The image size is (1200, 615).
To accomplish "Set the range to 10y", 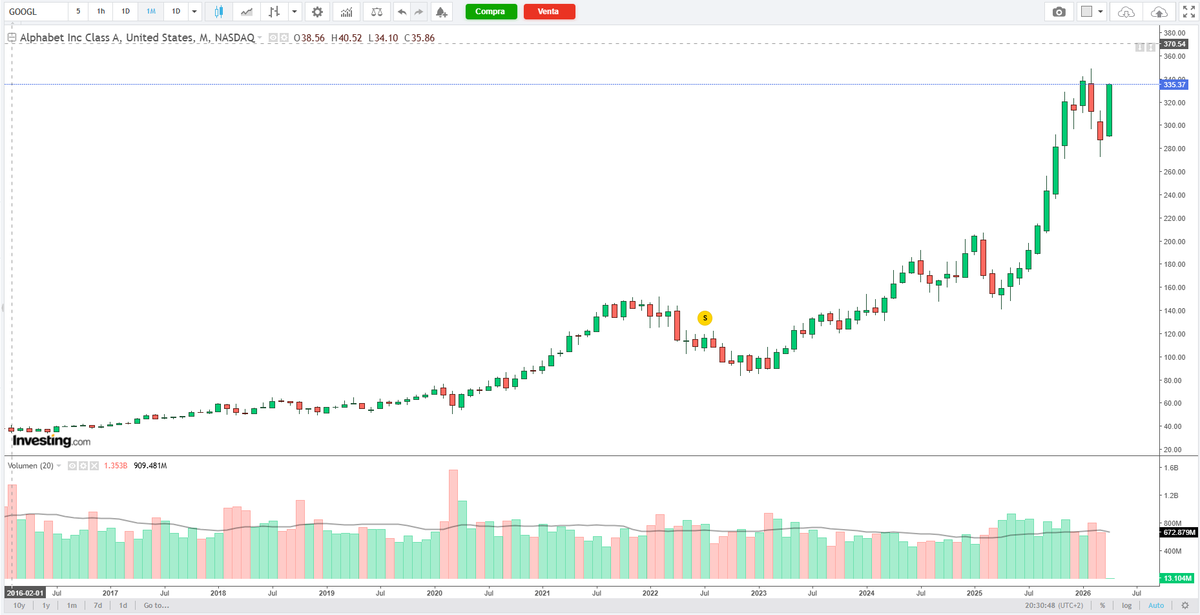I will tap(19, 605).
